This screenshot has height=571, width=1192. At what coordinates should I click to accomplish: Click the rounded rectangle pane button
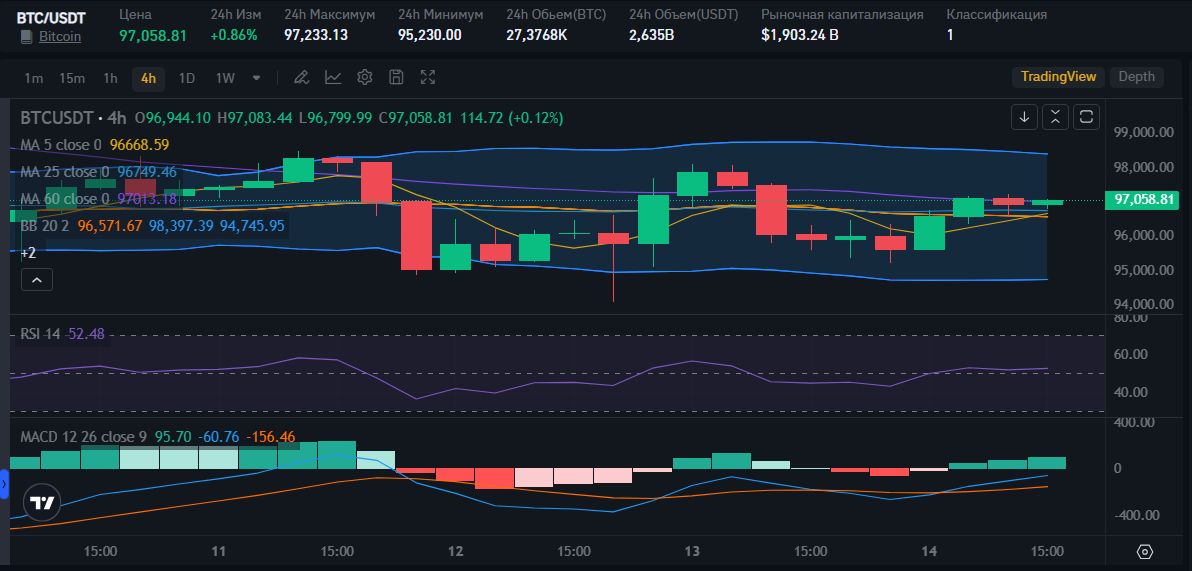(1086, 117)
